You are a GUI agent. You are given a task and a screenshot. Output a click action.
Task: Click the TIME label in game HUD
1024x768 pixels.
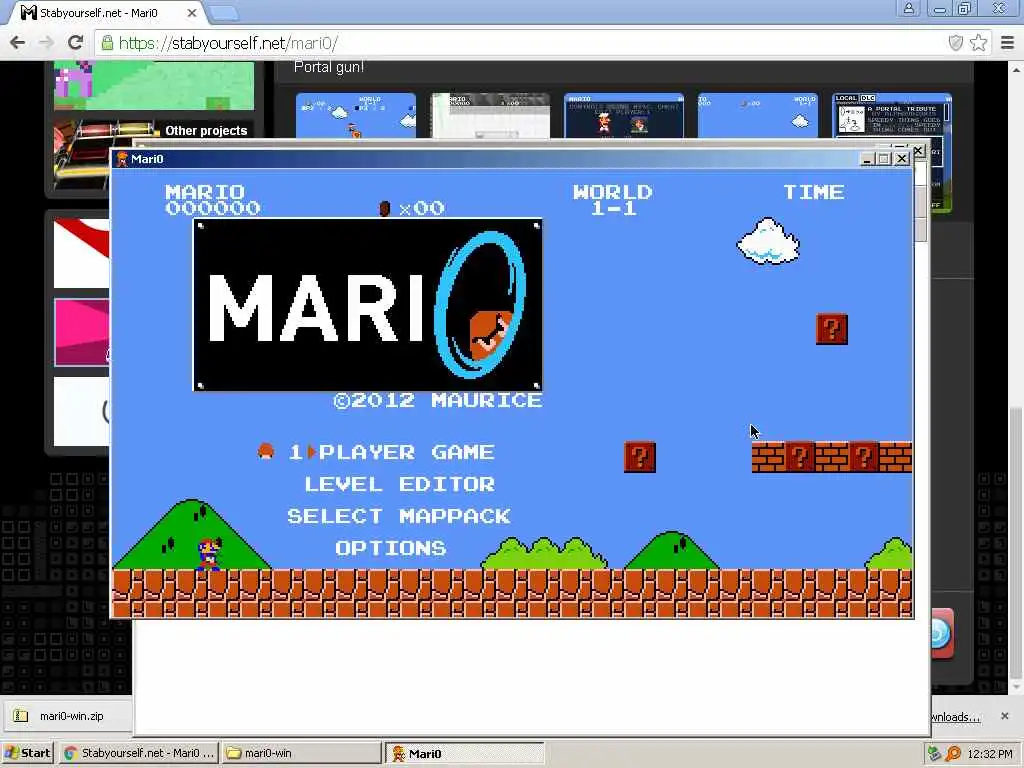point(814,192)
